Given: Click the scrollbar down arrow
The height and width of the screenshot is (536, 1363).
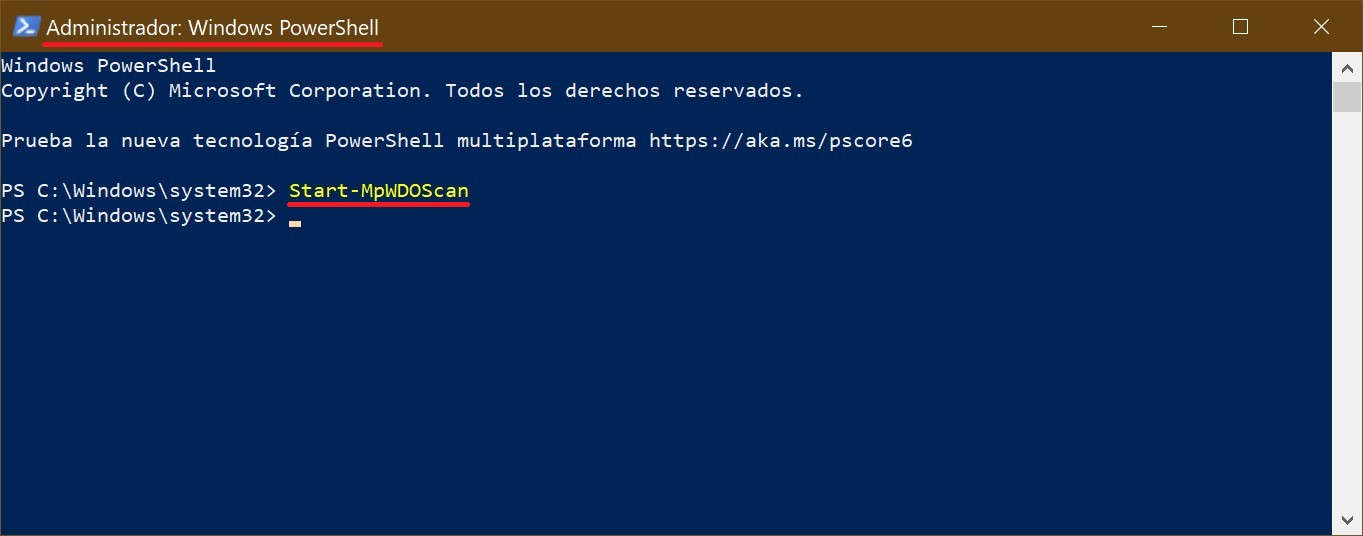Looking at the screenshot, I should click(1347, 520).
